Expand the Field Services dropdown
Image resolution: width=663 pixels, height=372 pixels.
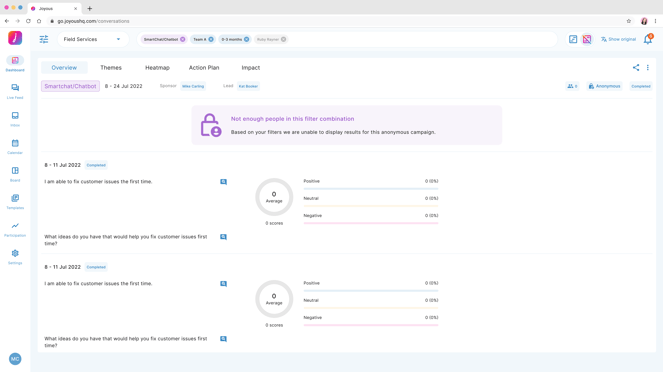(x=92, y=39)
